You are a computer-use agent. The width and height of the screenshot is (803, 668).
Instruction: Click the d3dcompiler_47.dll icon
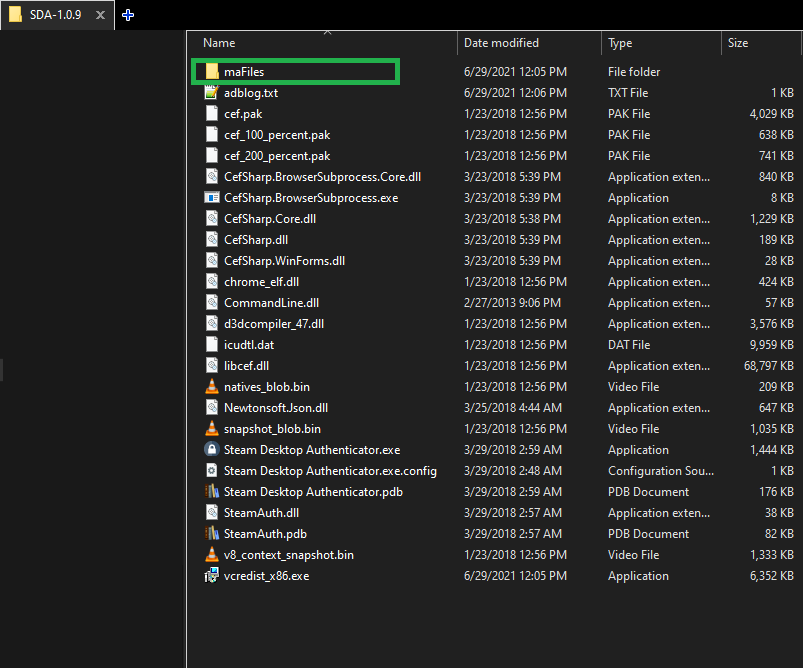[212, 324]
